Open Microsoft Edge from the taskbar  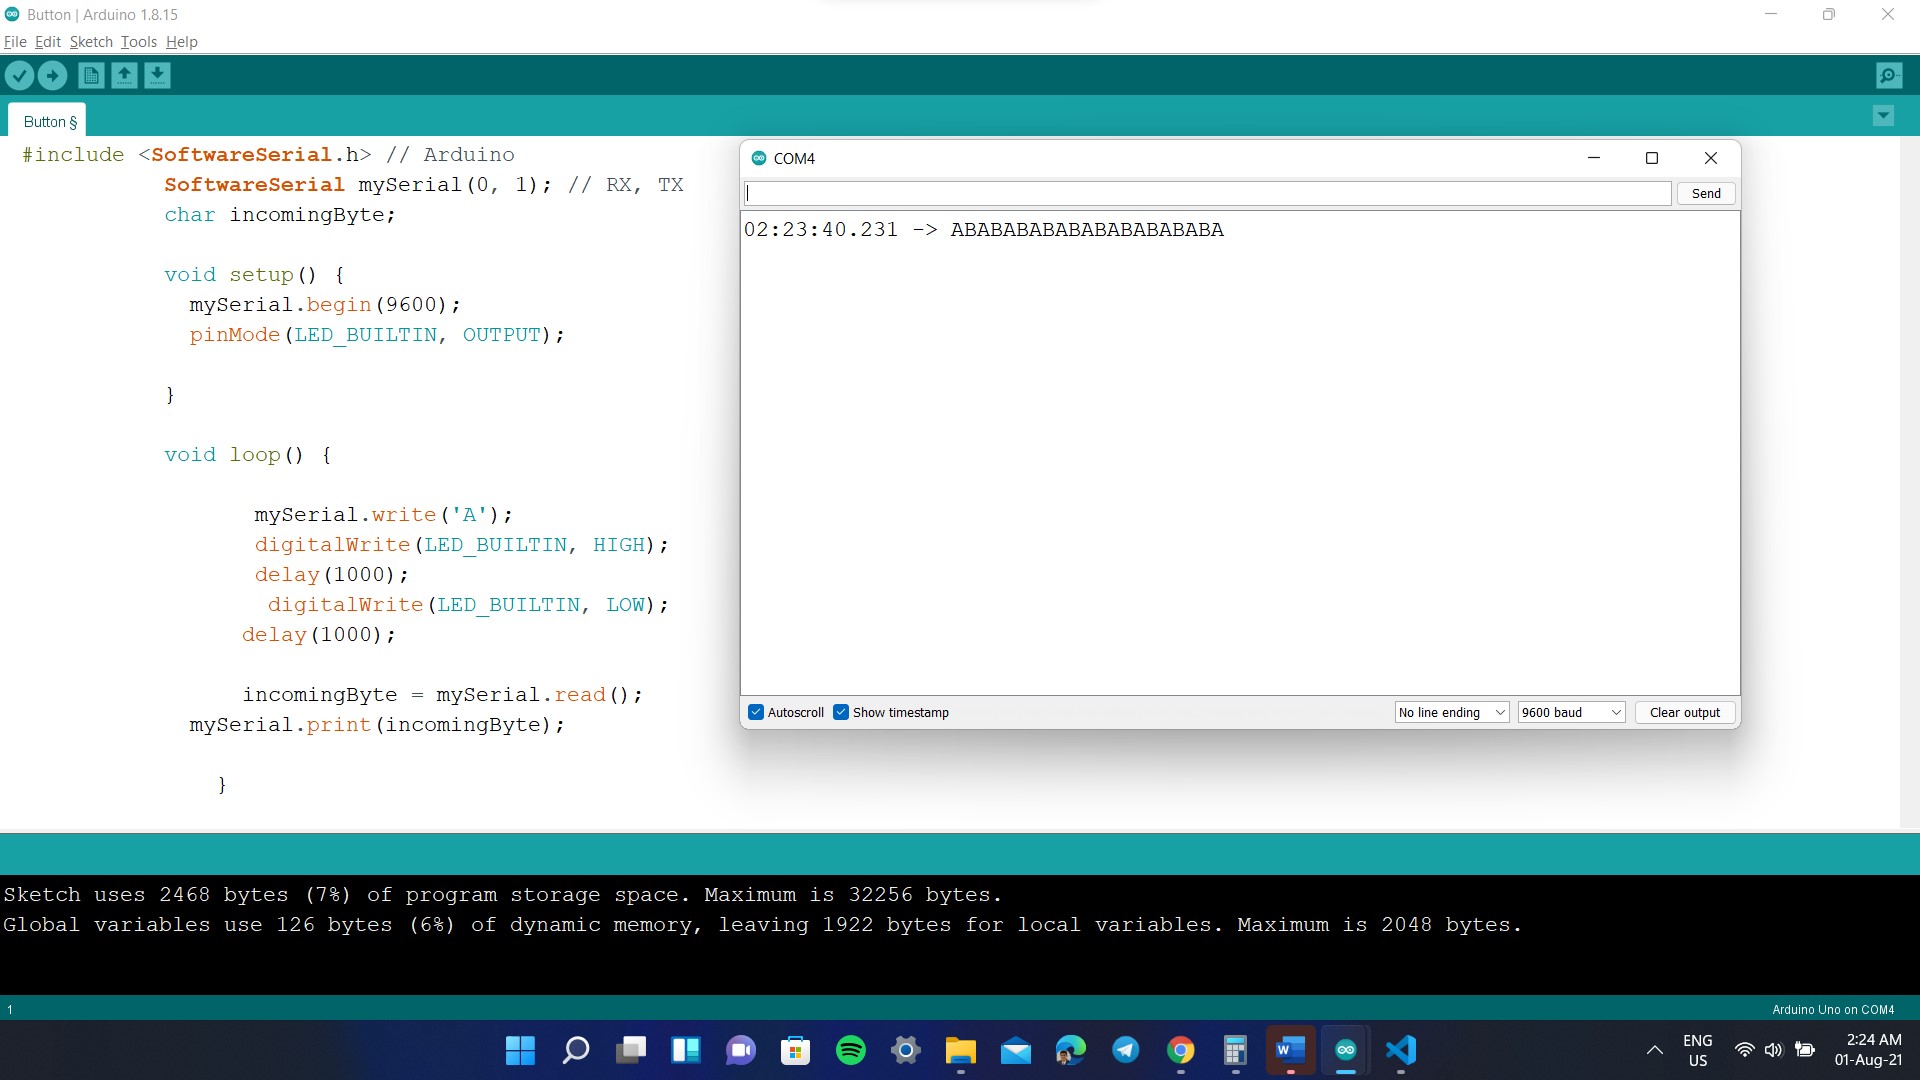(1071, 1050)
